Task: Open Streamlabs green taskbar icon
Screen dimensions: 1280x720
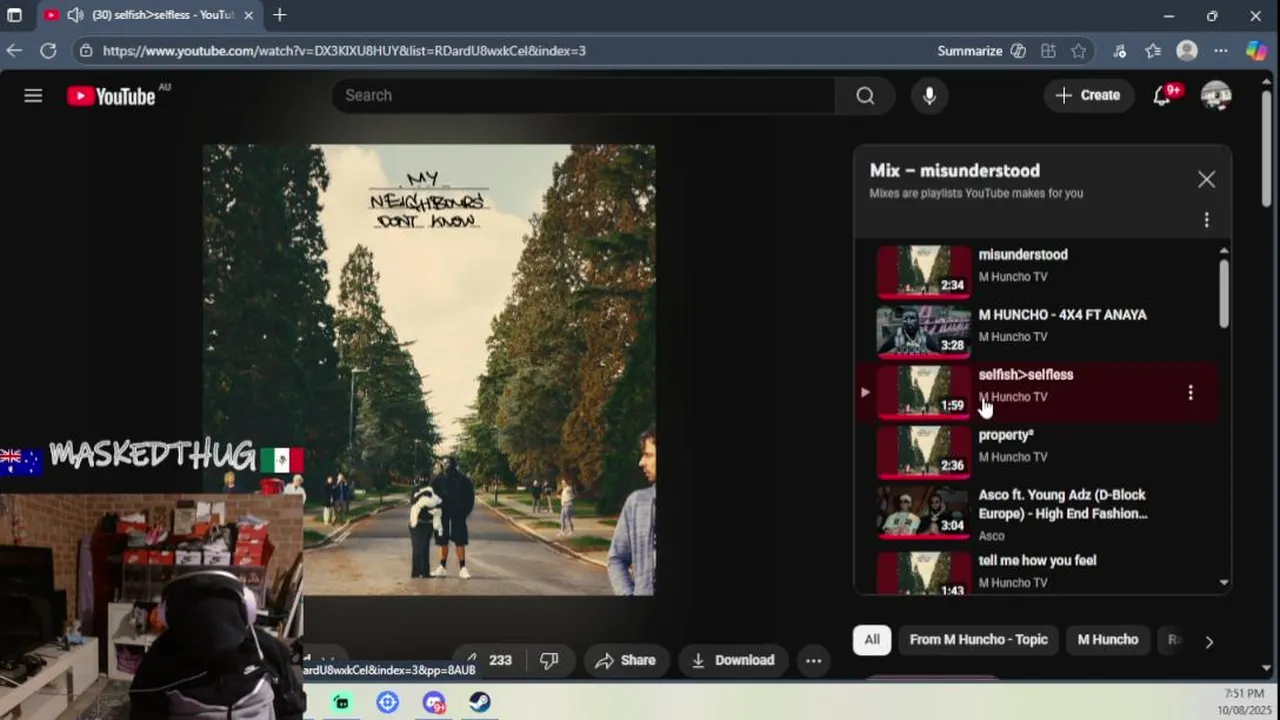Action: 342,702
